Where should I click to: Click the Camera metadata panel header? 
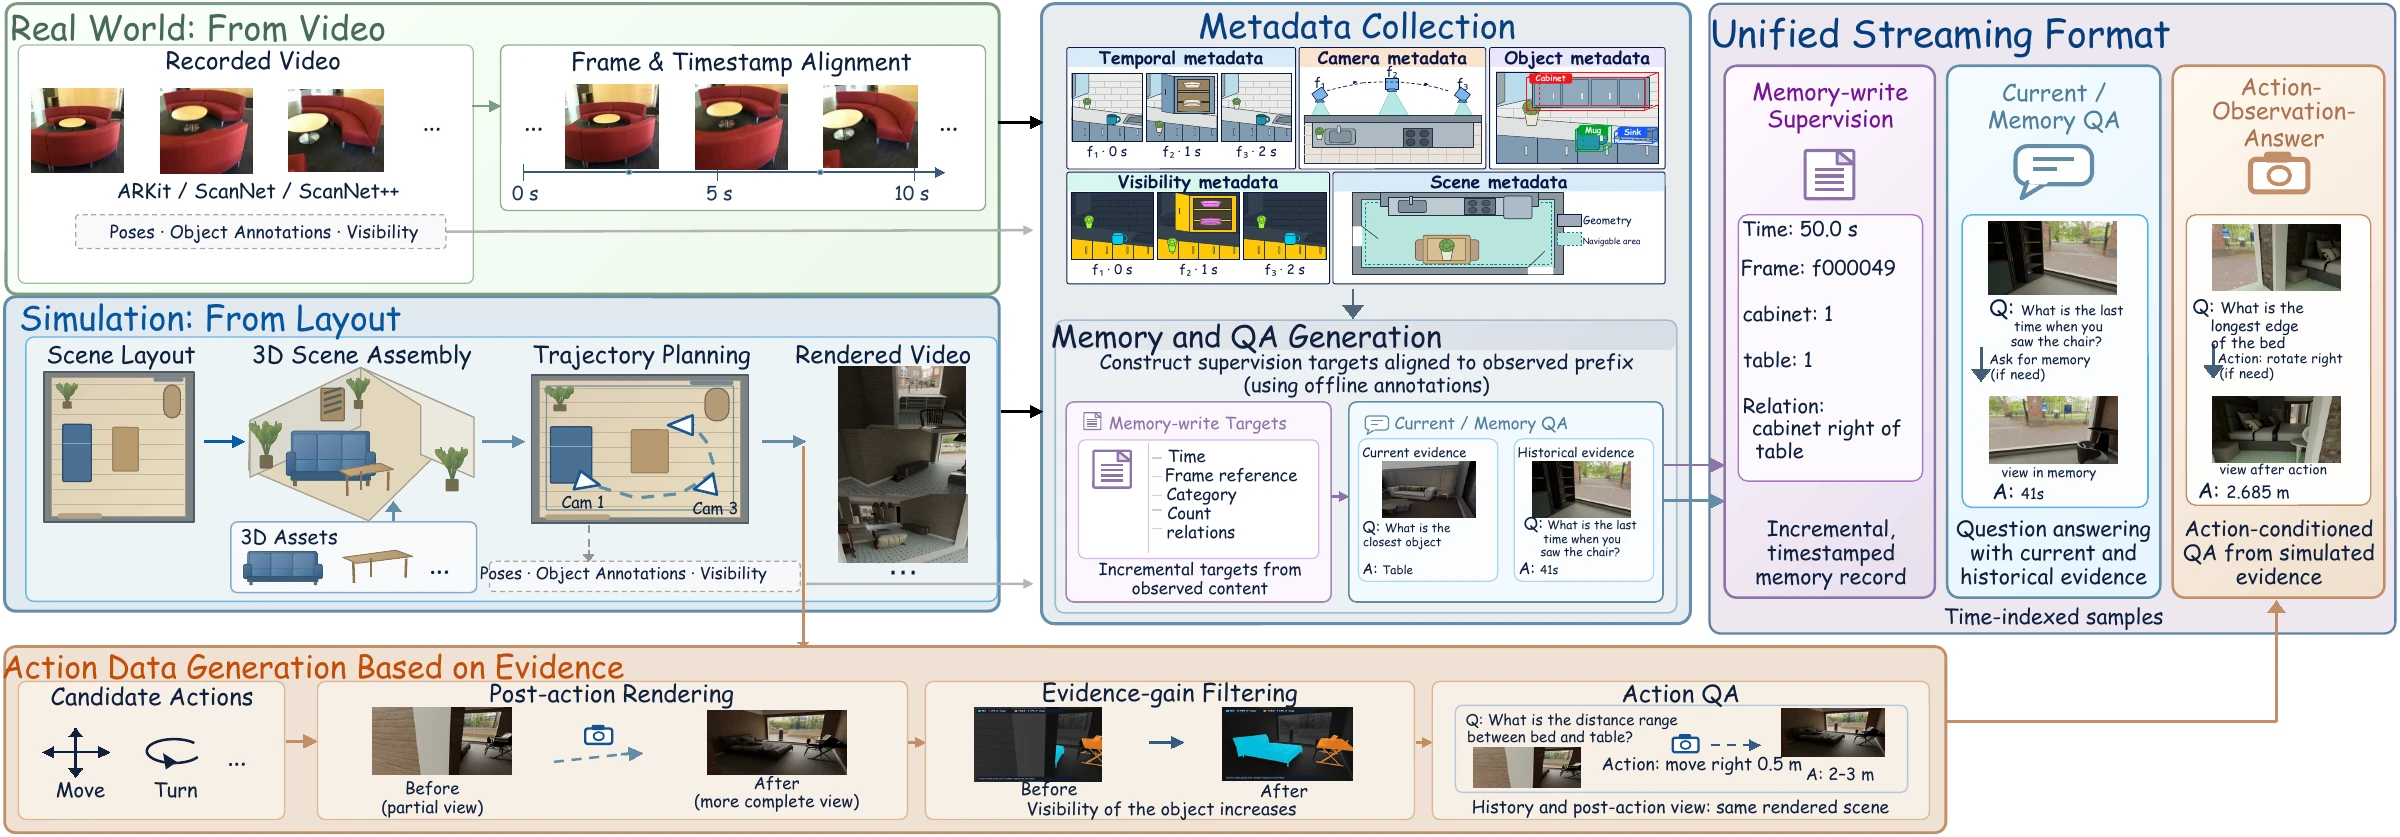point(1391,58)
